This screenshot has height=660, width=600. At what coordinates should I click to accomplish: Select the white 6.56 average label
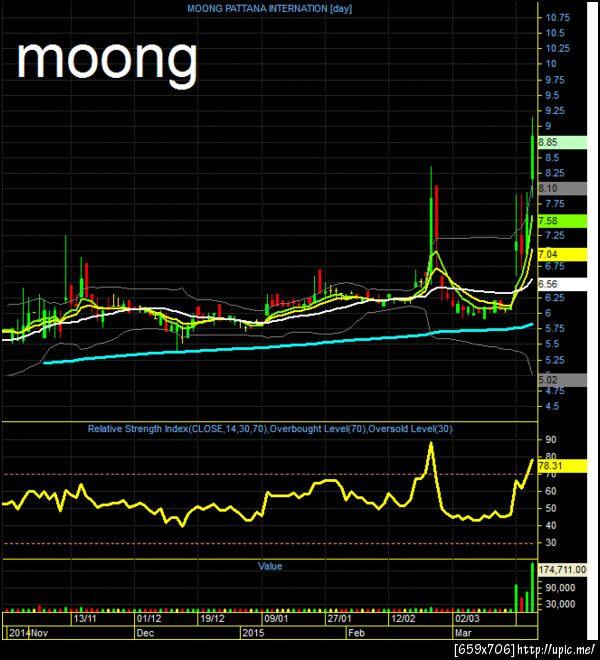coord(563,284)
